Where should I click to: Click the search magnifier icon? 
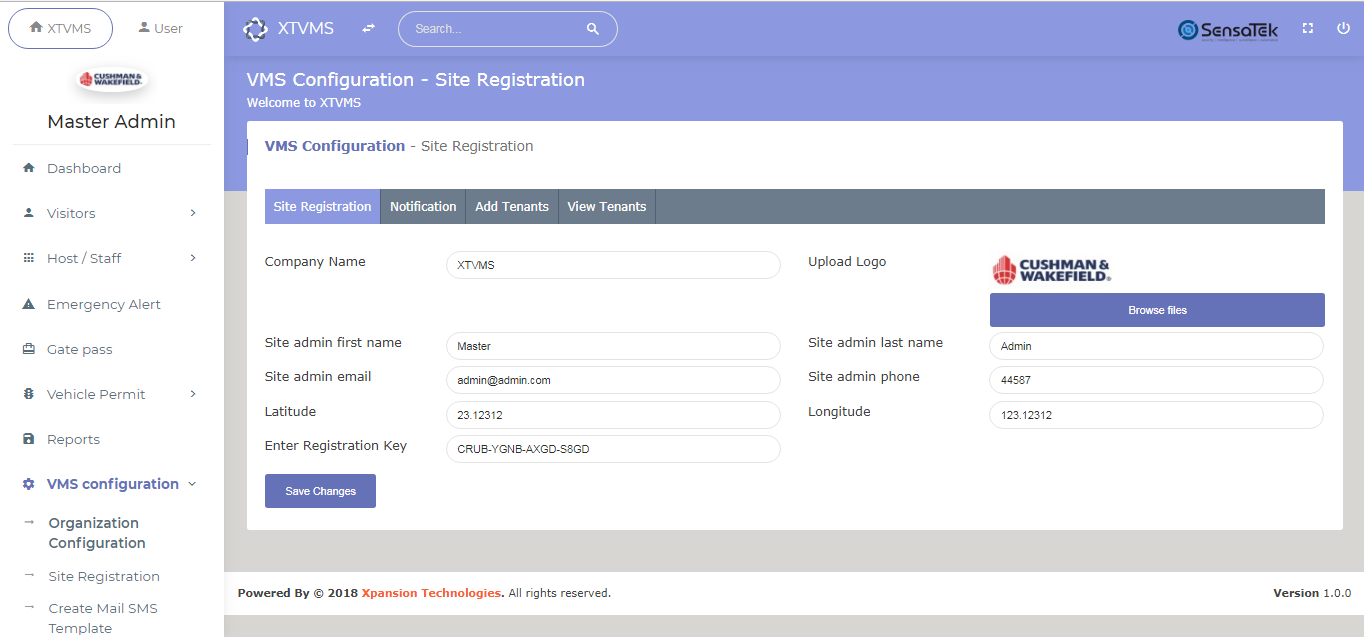593,29
